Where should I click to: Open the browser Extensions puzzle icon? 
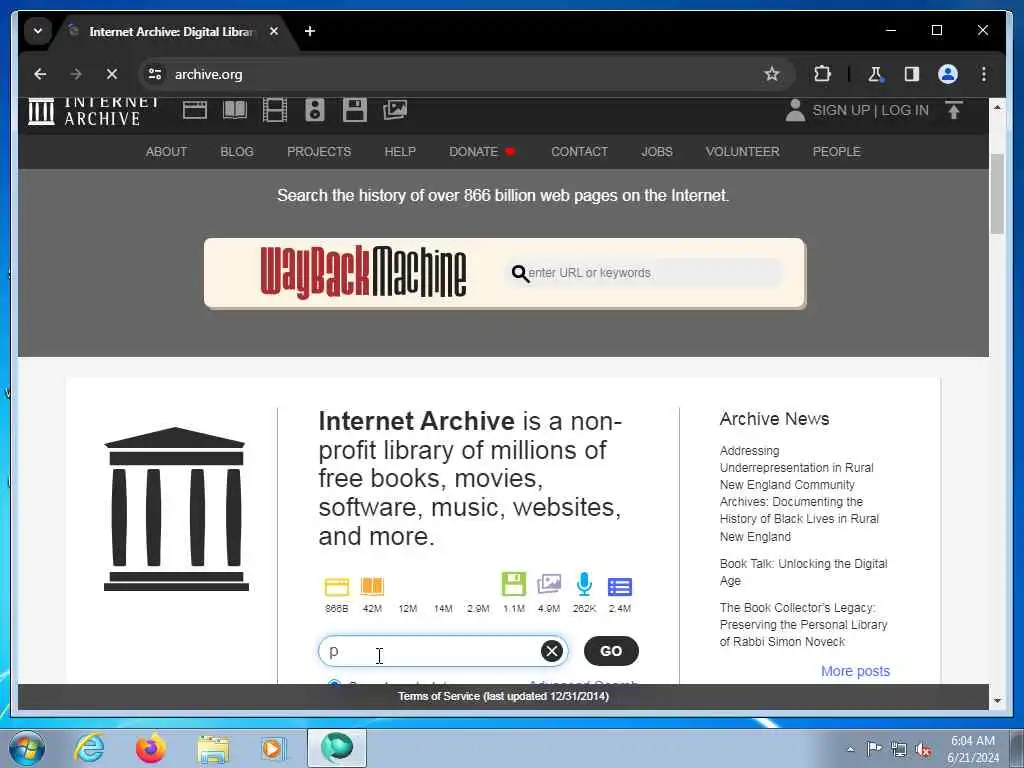point(822,74)
